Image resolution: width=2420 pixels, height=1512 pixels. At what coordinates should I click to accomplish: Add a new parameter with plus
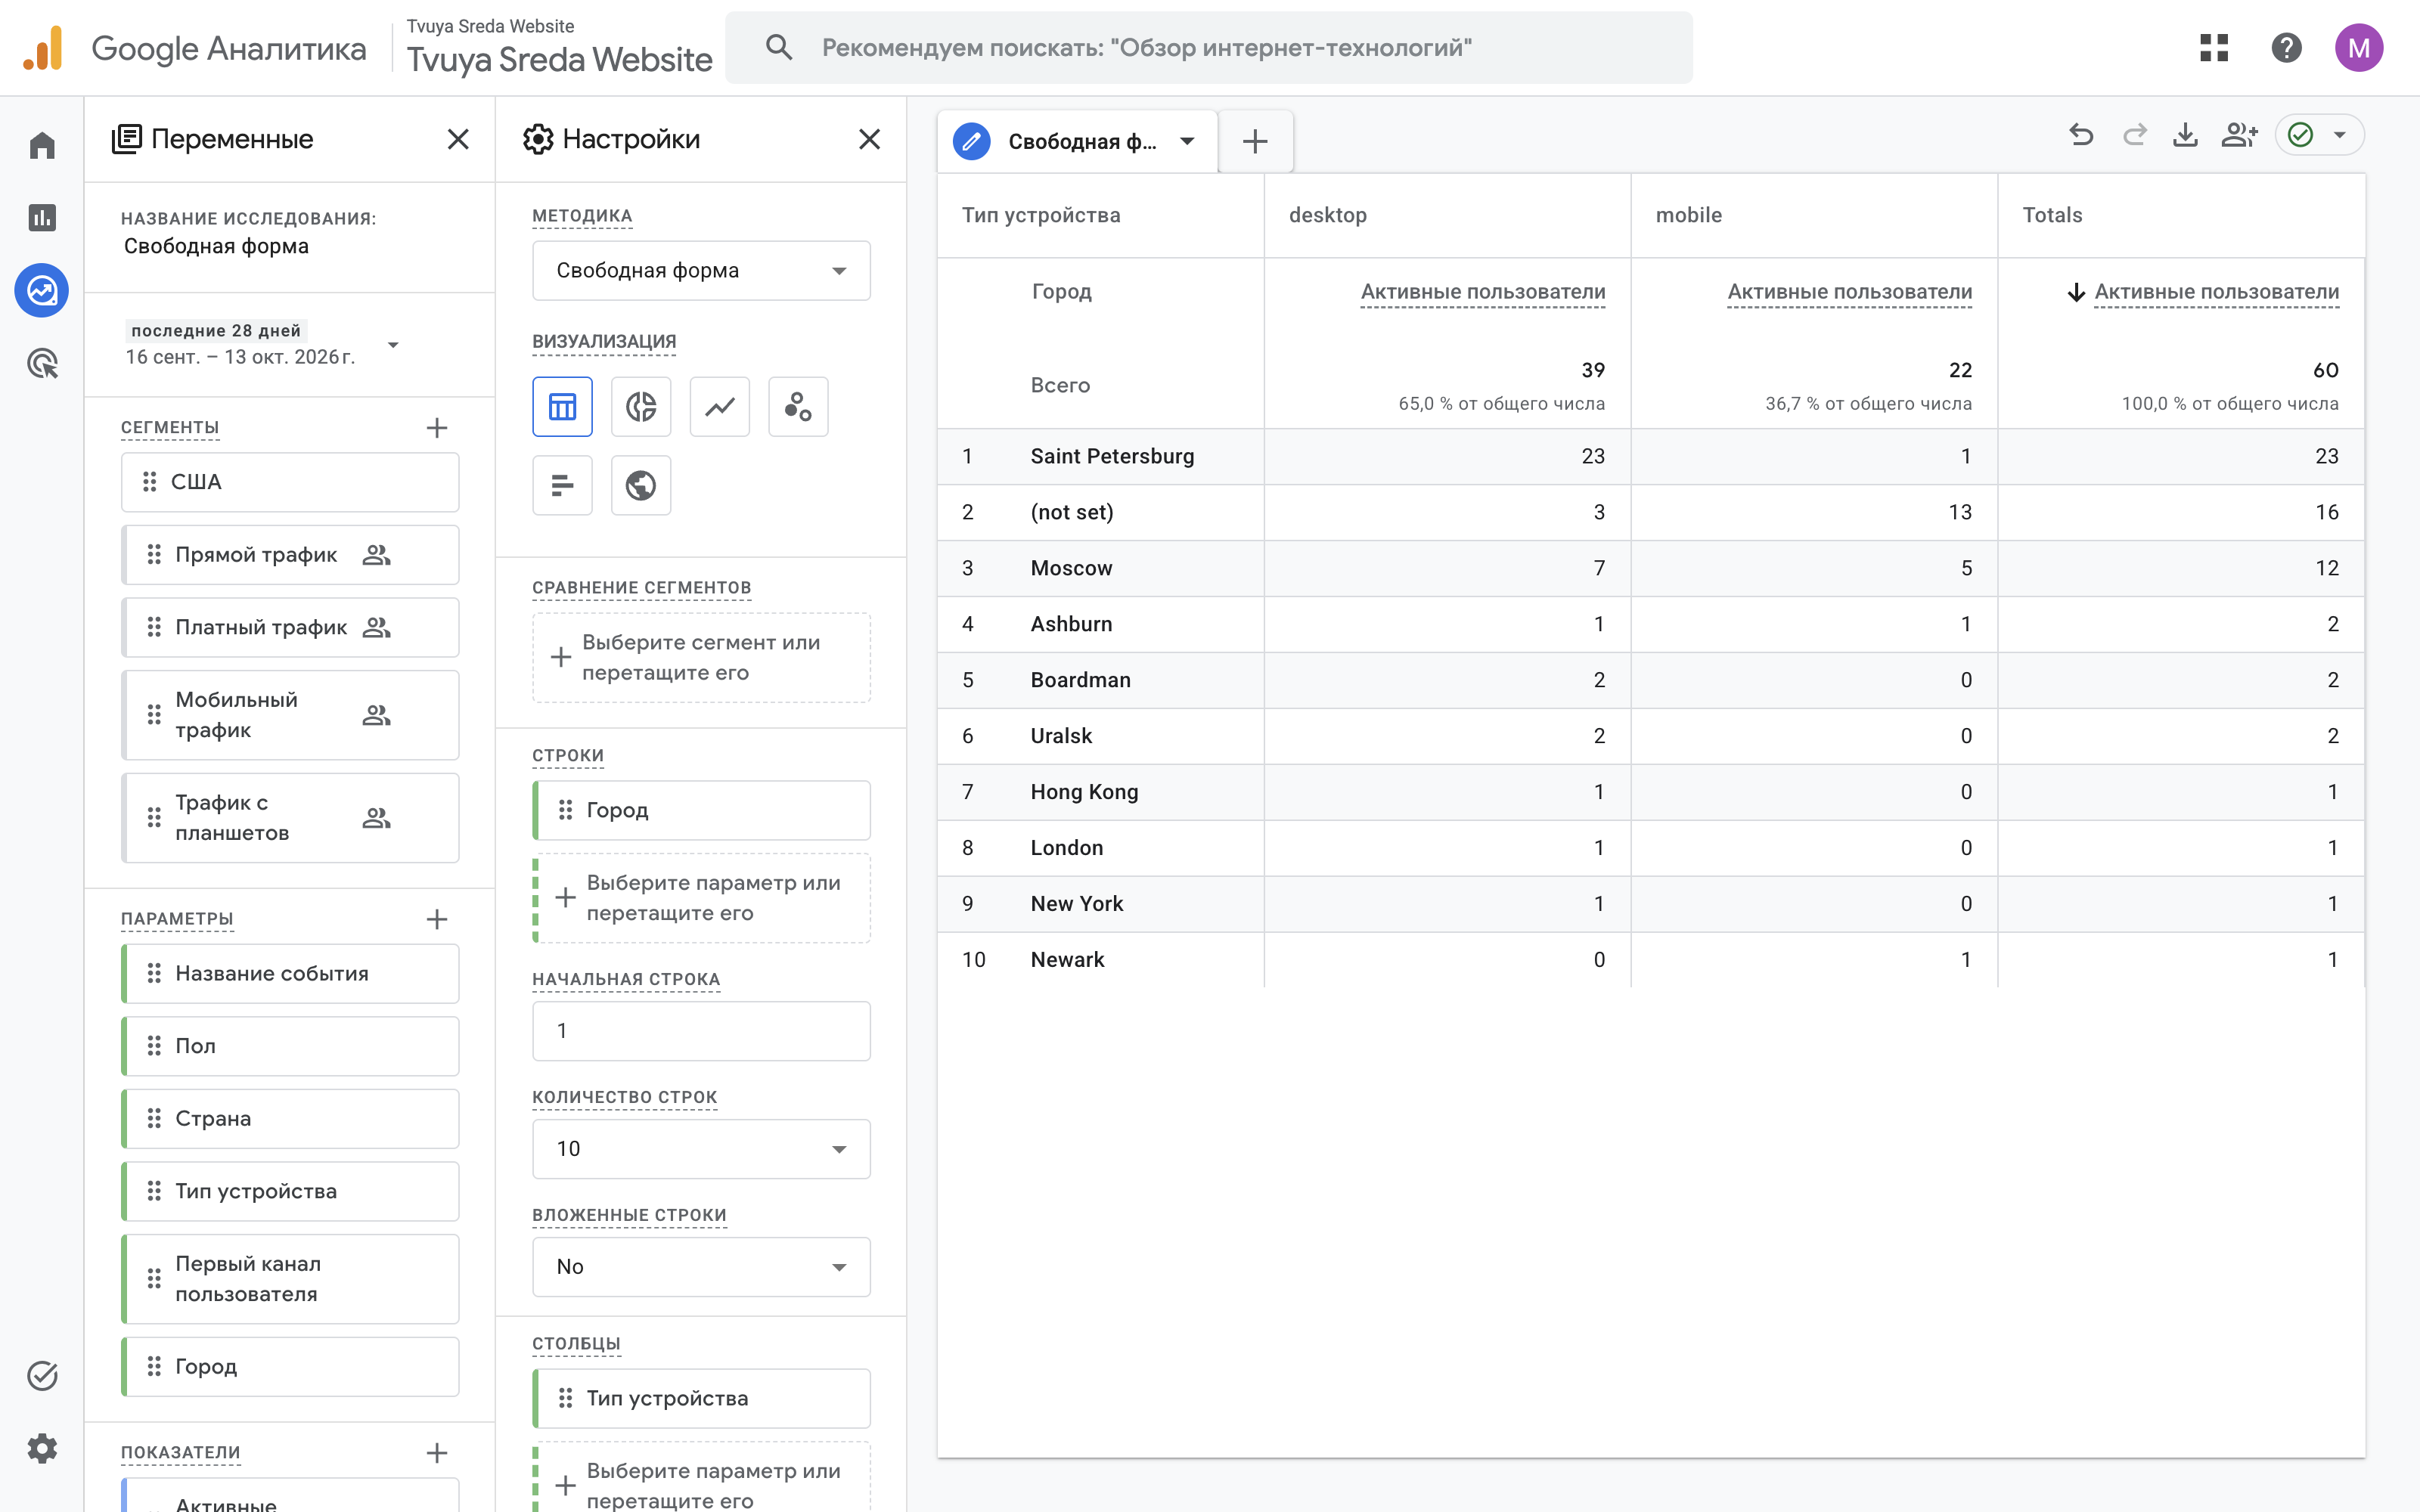437,919
